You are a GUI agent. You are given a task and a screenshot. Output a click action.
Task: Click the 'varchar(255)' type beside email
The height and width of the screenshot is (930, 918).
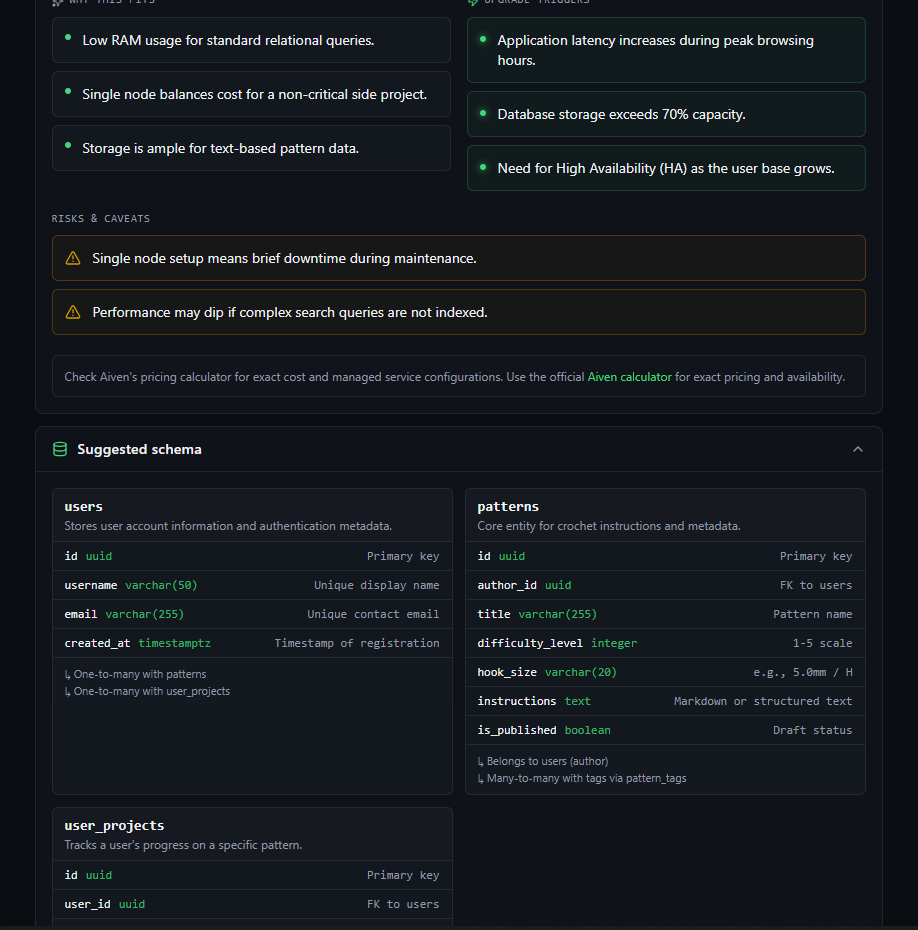coord(145,614)
